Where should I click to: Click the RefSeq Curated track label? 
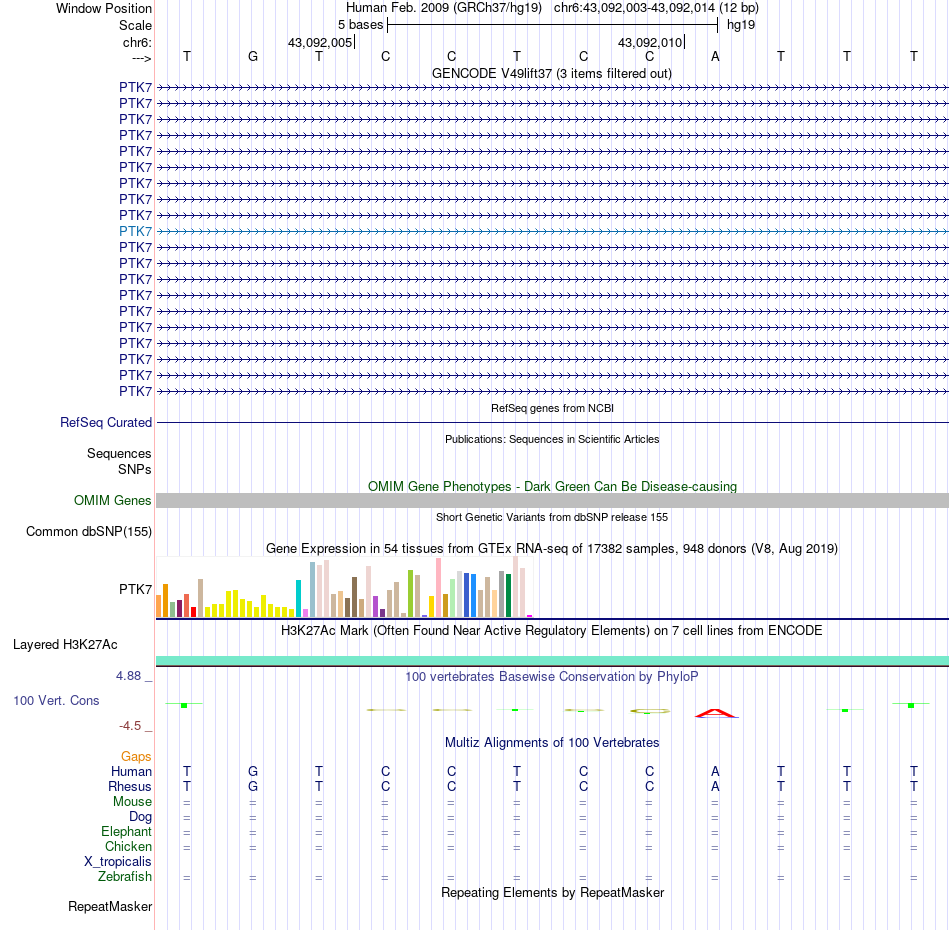tap(105, 422)
